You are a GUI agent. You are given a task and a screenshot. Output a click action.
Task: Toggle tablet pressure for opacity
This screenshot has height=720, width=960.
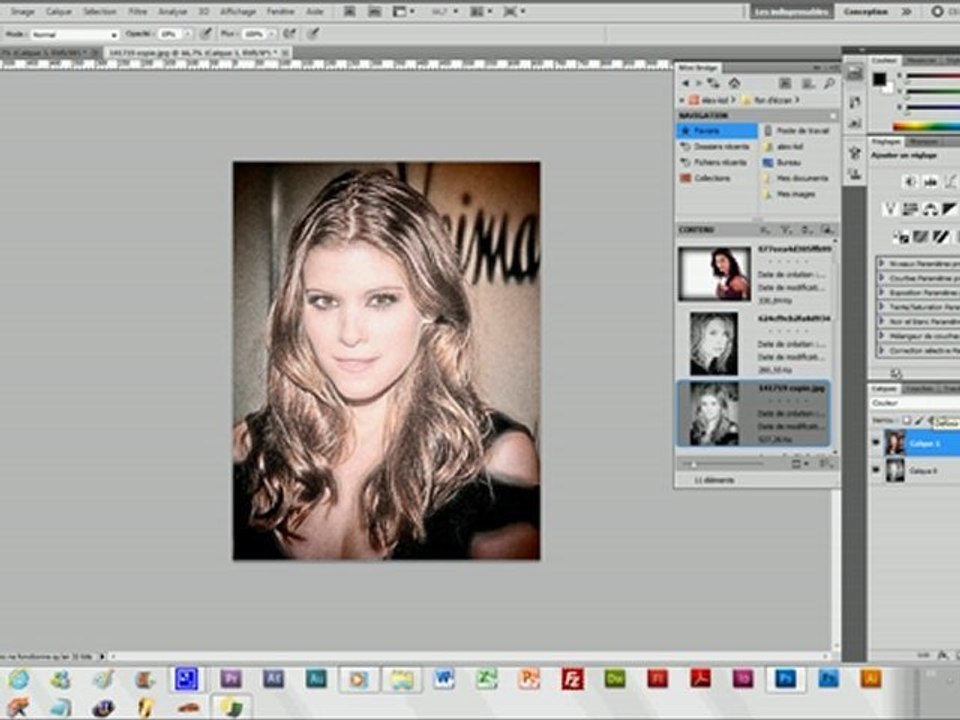coord(206,34)
